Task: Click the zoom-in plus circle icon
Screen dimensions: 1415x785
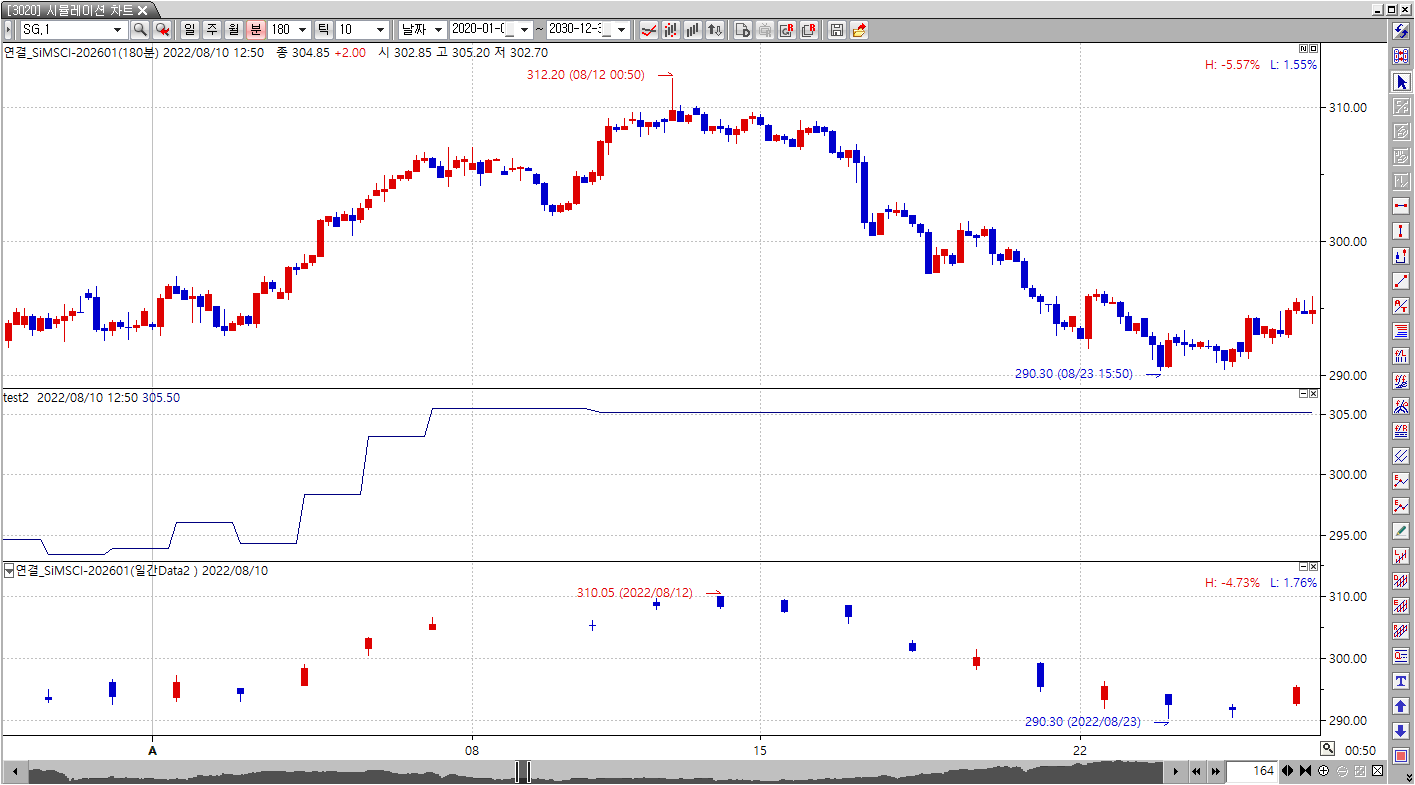Action: 1324,771
